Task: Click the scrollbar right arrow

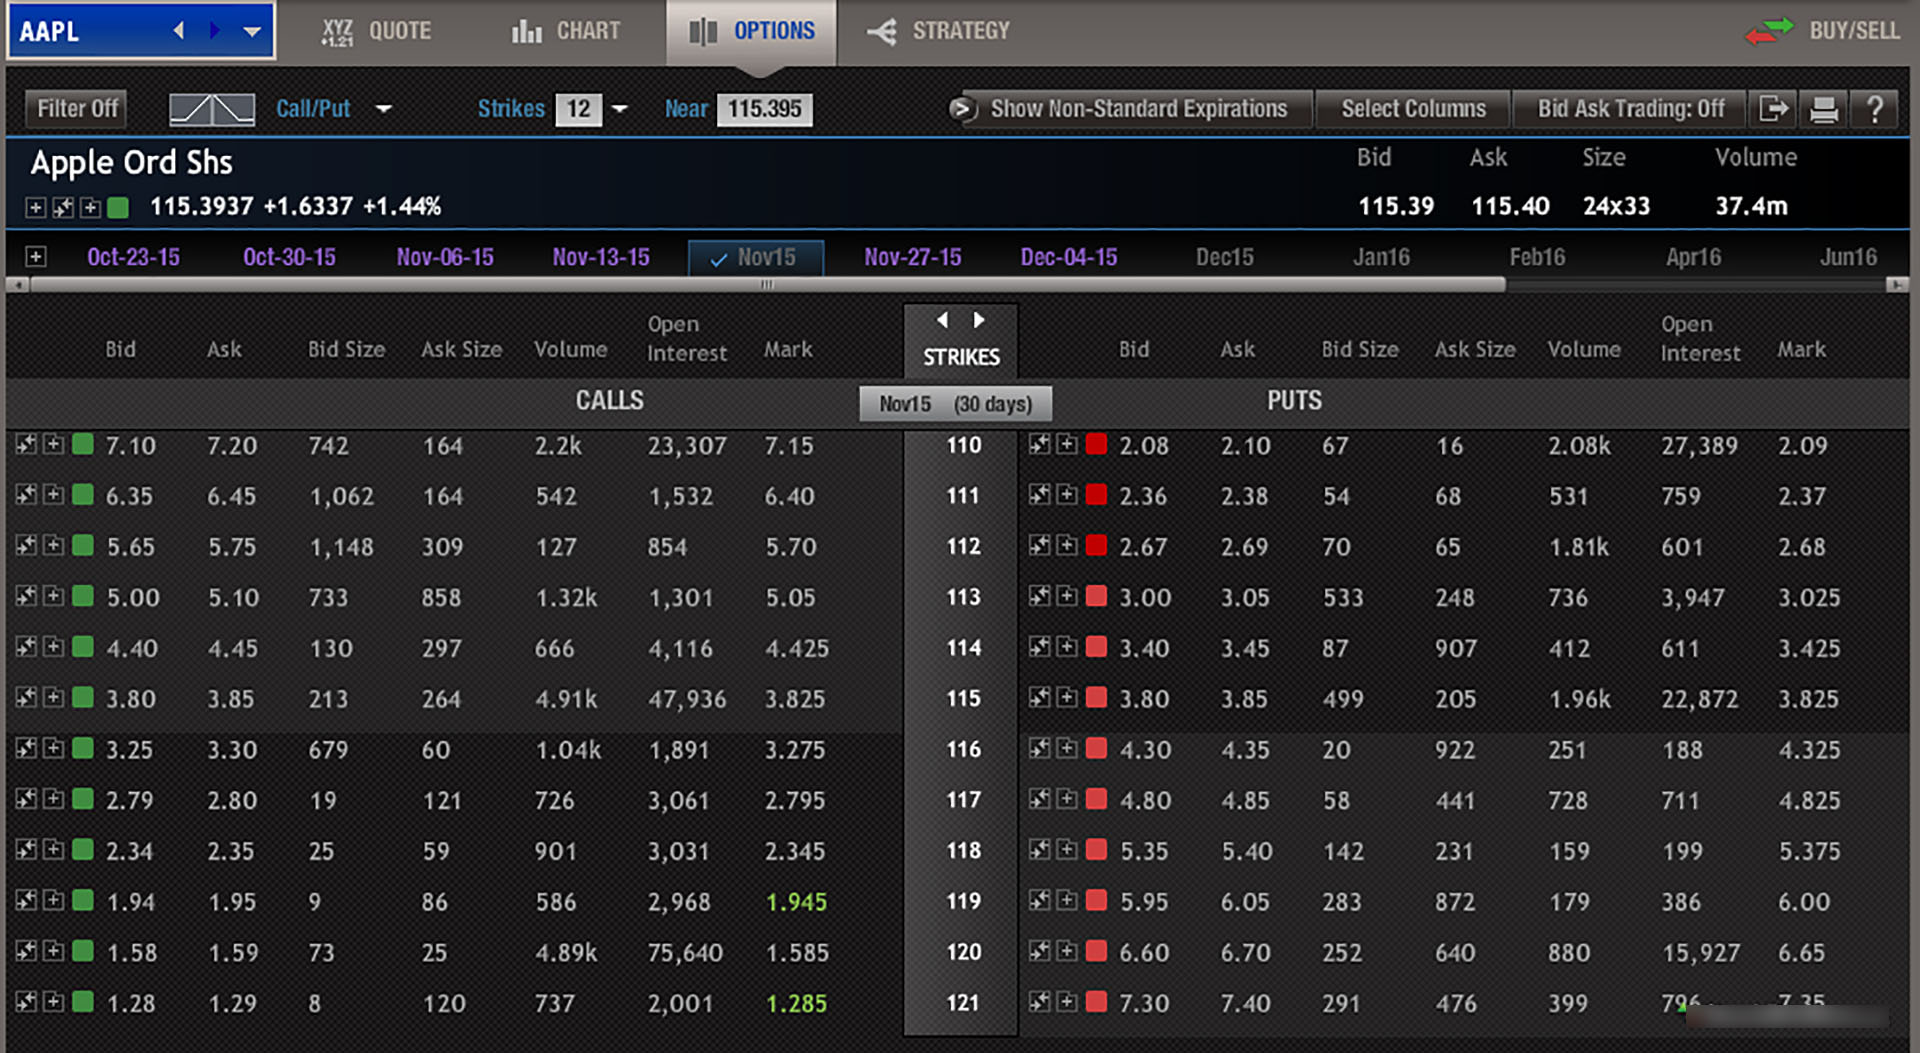Action: point(1897,285)
